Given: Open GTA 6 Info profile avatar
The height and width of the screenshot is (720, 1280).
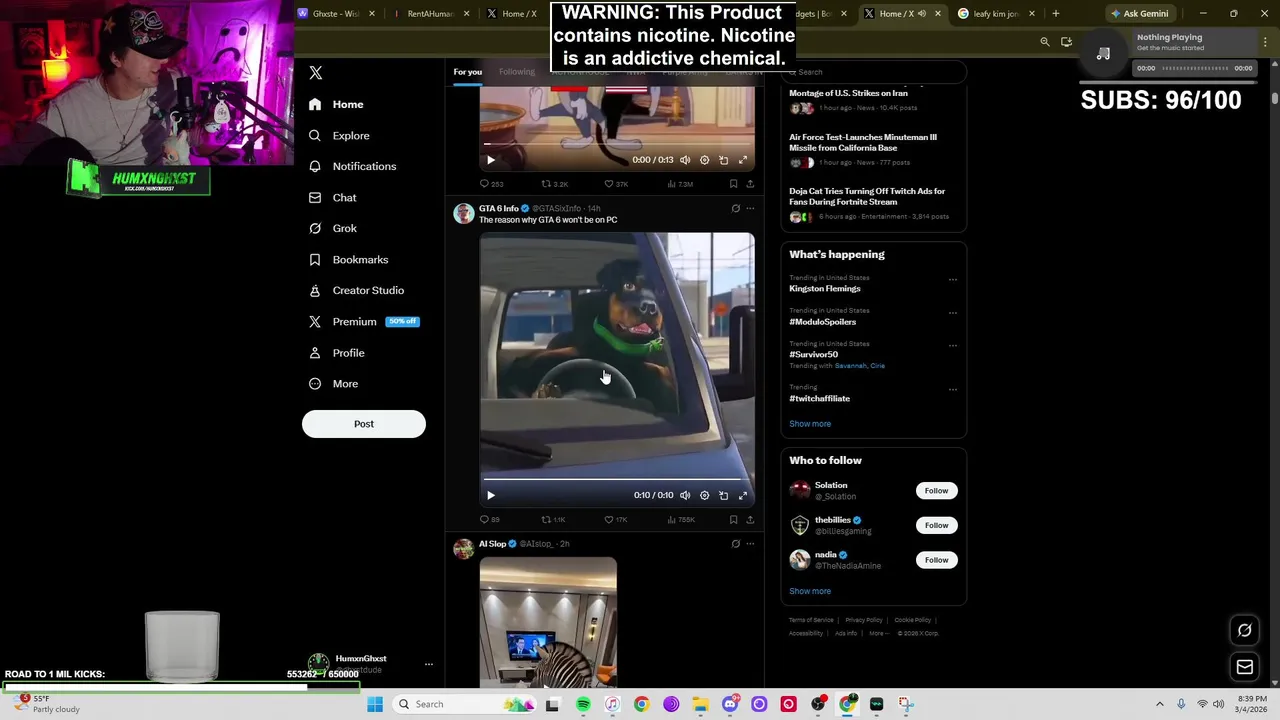Looking at the screenshot, I should pos(464,213).
